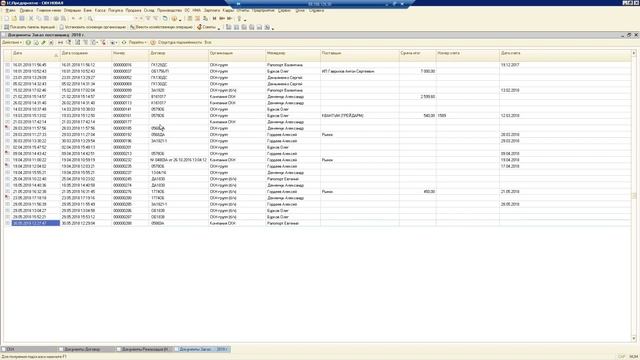Click the flagged row icon of document 00000185
640x360 pixels.
coord(7,128)
